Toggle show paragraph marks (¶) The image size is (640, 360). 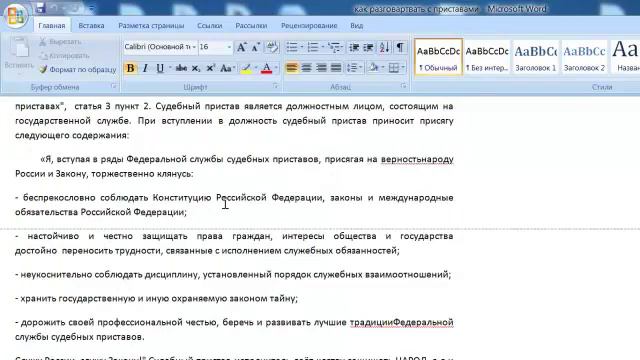click(400, 47)
